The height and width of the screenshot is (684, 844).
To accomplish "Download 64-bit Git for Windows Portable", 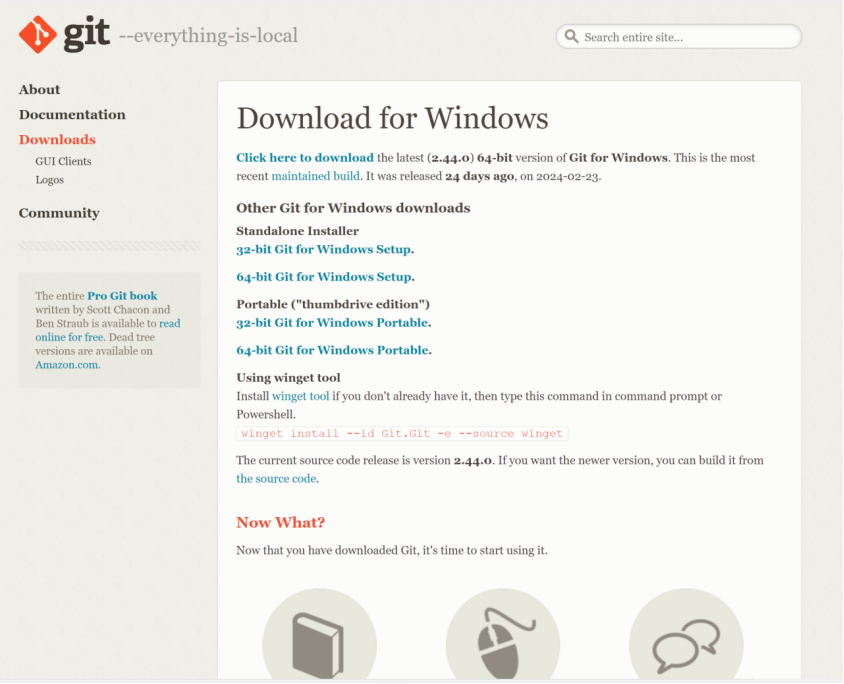I will coord(333,350).
